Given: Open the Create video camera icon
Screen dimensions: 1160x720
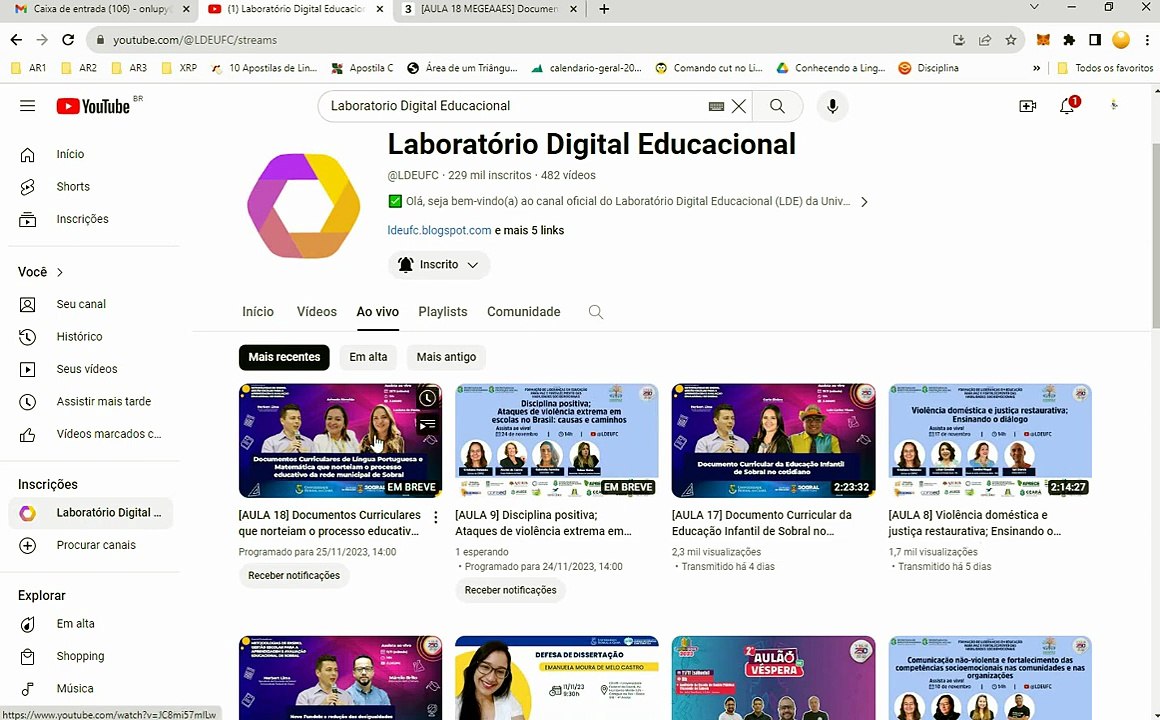Looking at the screenshot, I should (x=1028, y=106).
